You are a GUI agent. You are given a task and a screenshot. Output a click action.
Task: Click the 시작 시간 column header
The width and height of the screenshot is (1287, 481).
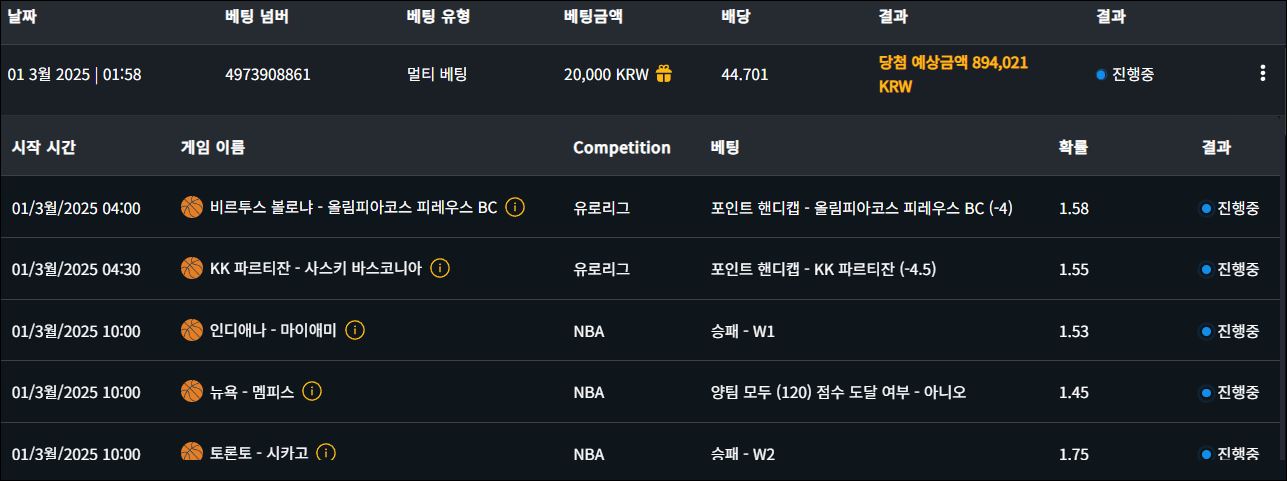point(44,147)
